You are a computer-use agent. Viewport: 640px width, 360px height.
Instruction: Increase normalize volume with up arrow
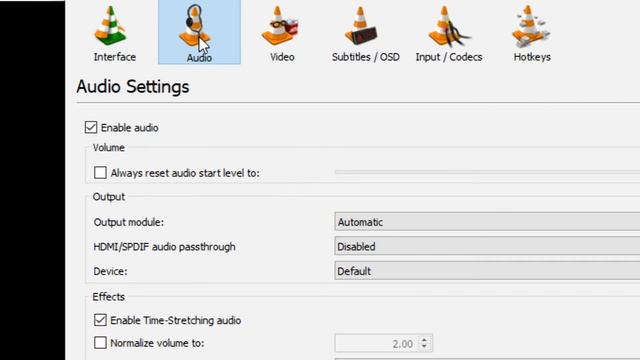[x=424, y=340]
